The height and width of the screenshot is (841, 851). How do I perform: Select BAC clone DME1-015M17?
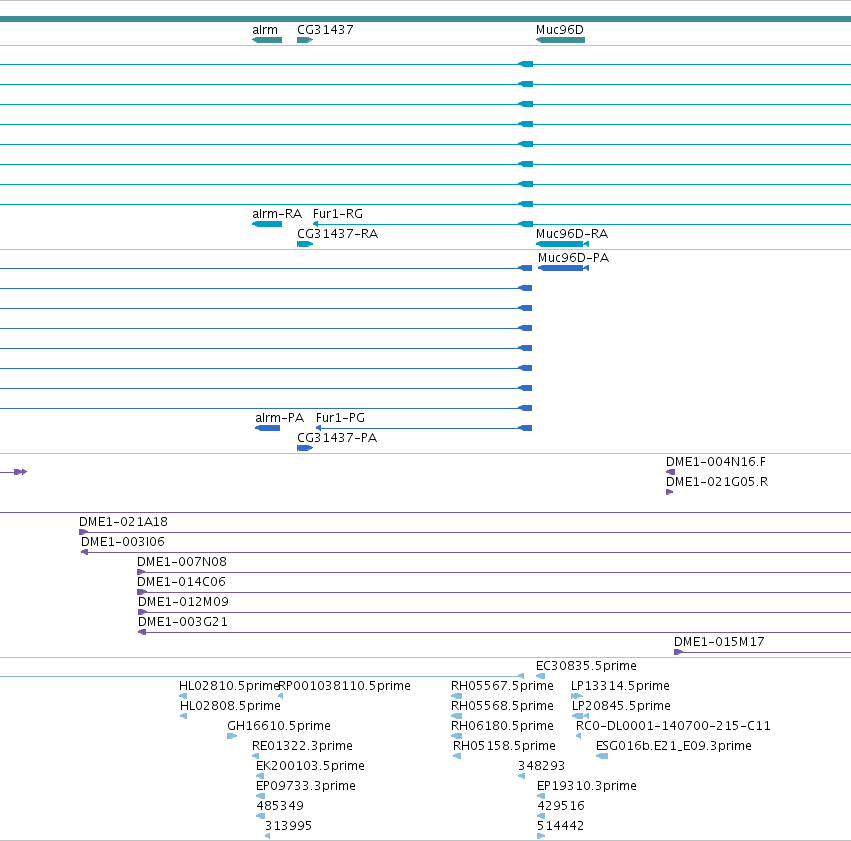(x=763, y=652)
